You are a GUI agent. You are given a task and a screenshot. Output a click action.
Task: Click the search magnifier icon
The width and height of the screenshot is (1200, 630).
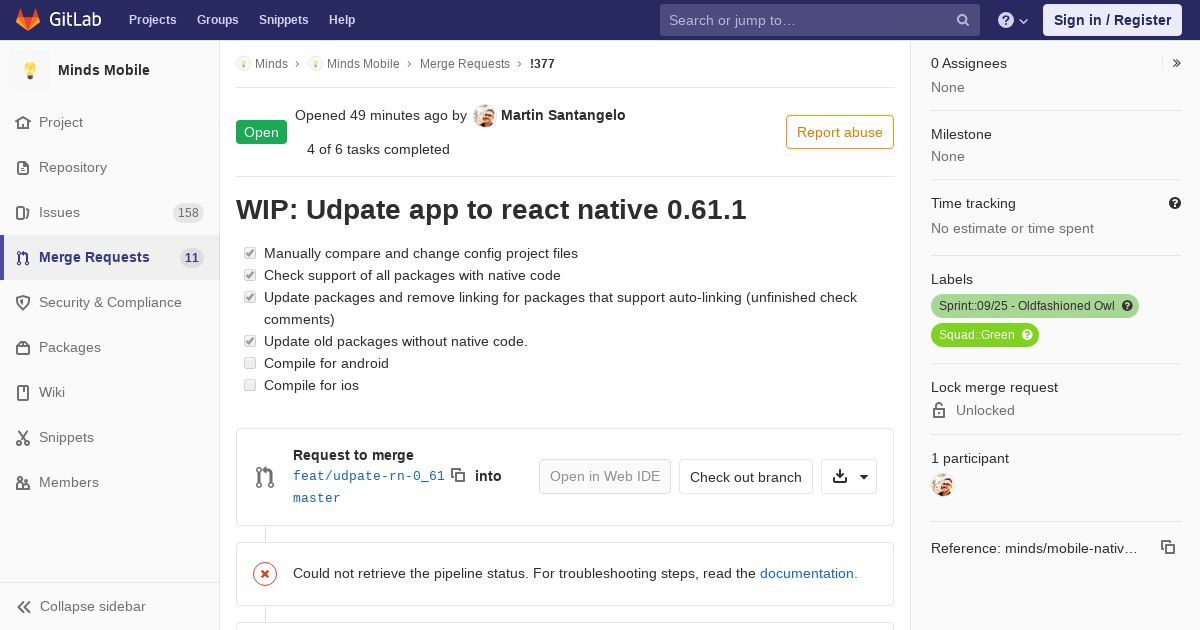click(x=963, y=20)
